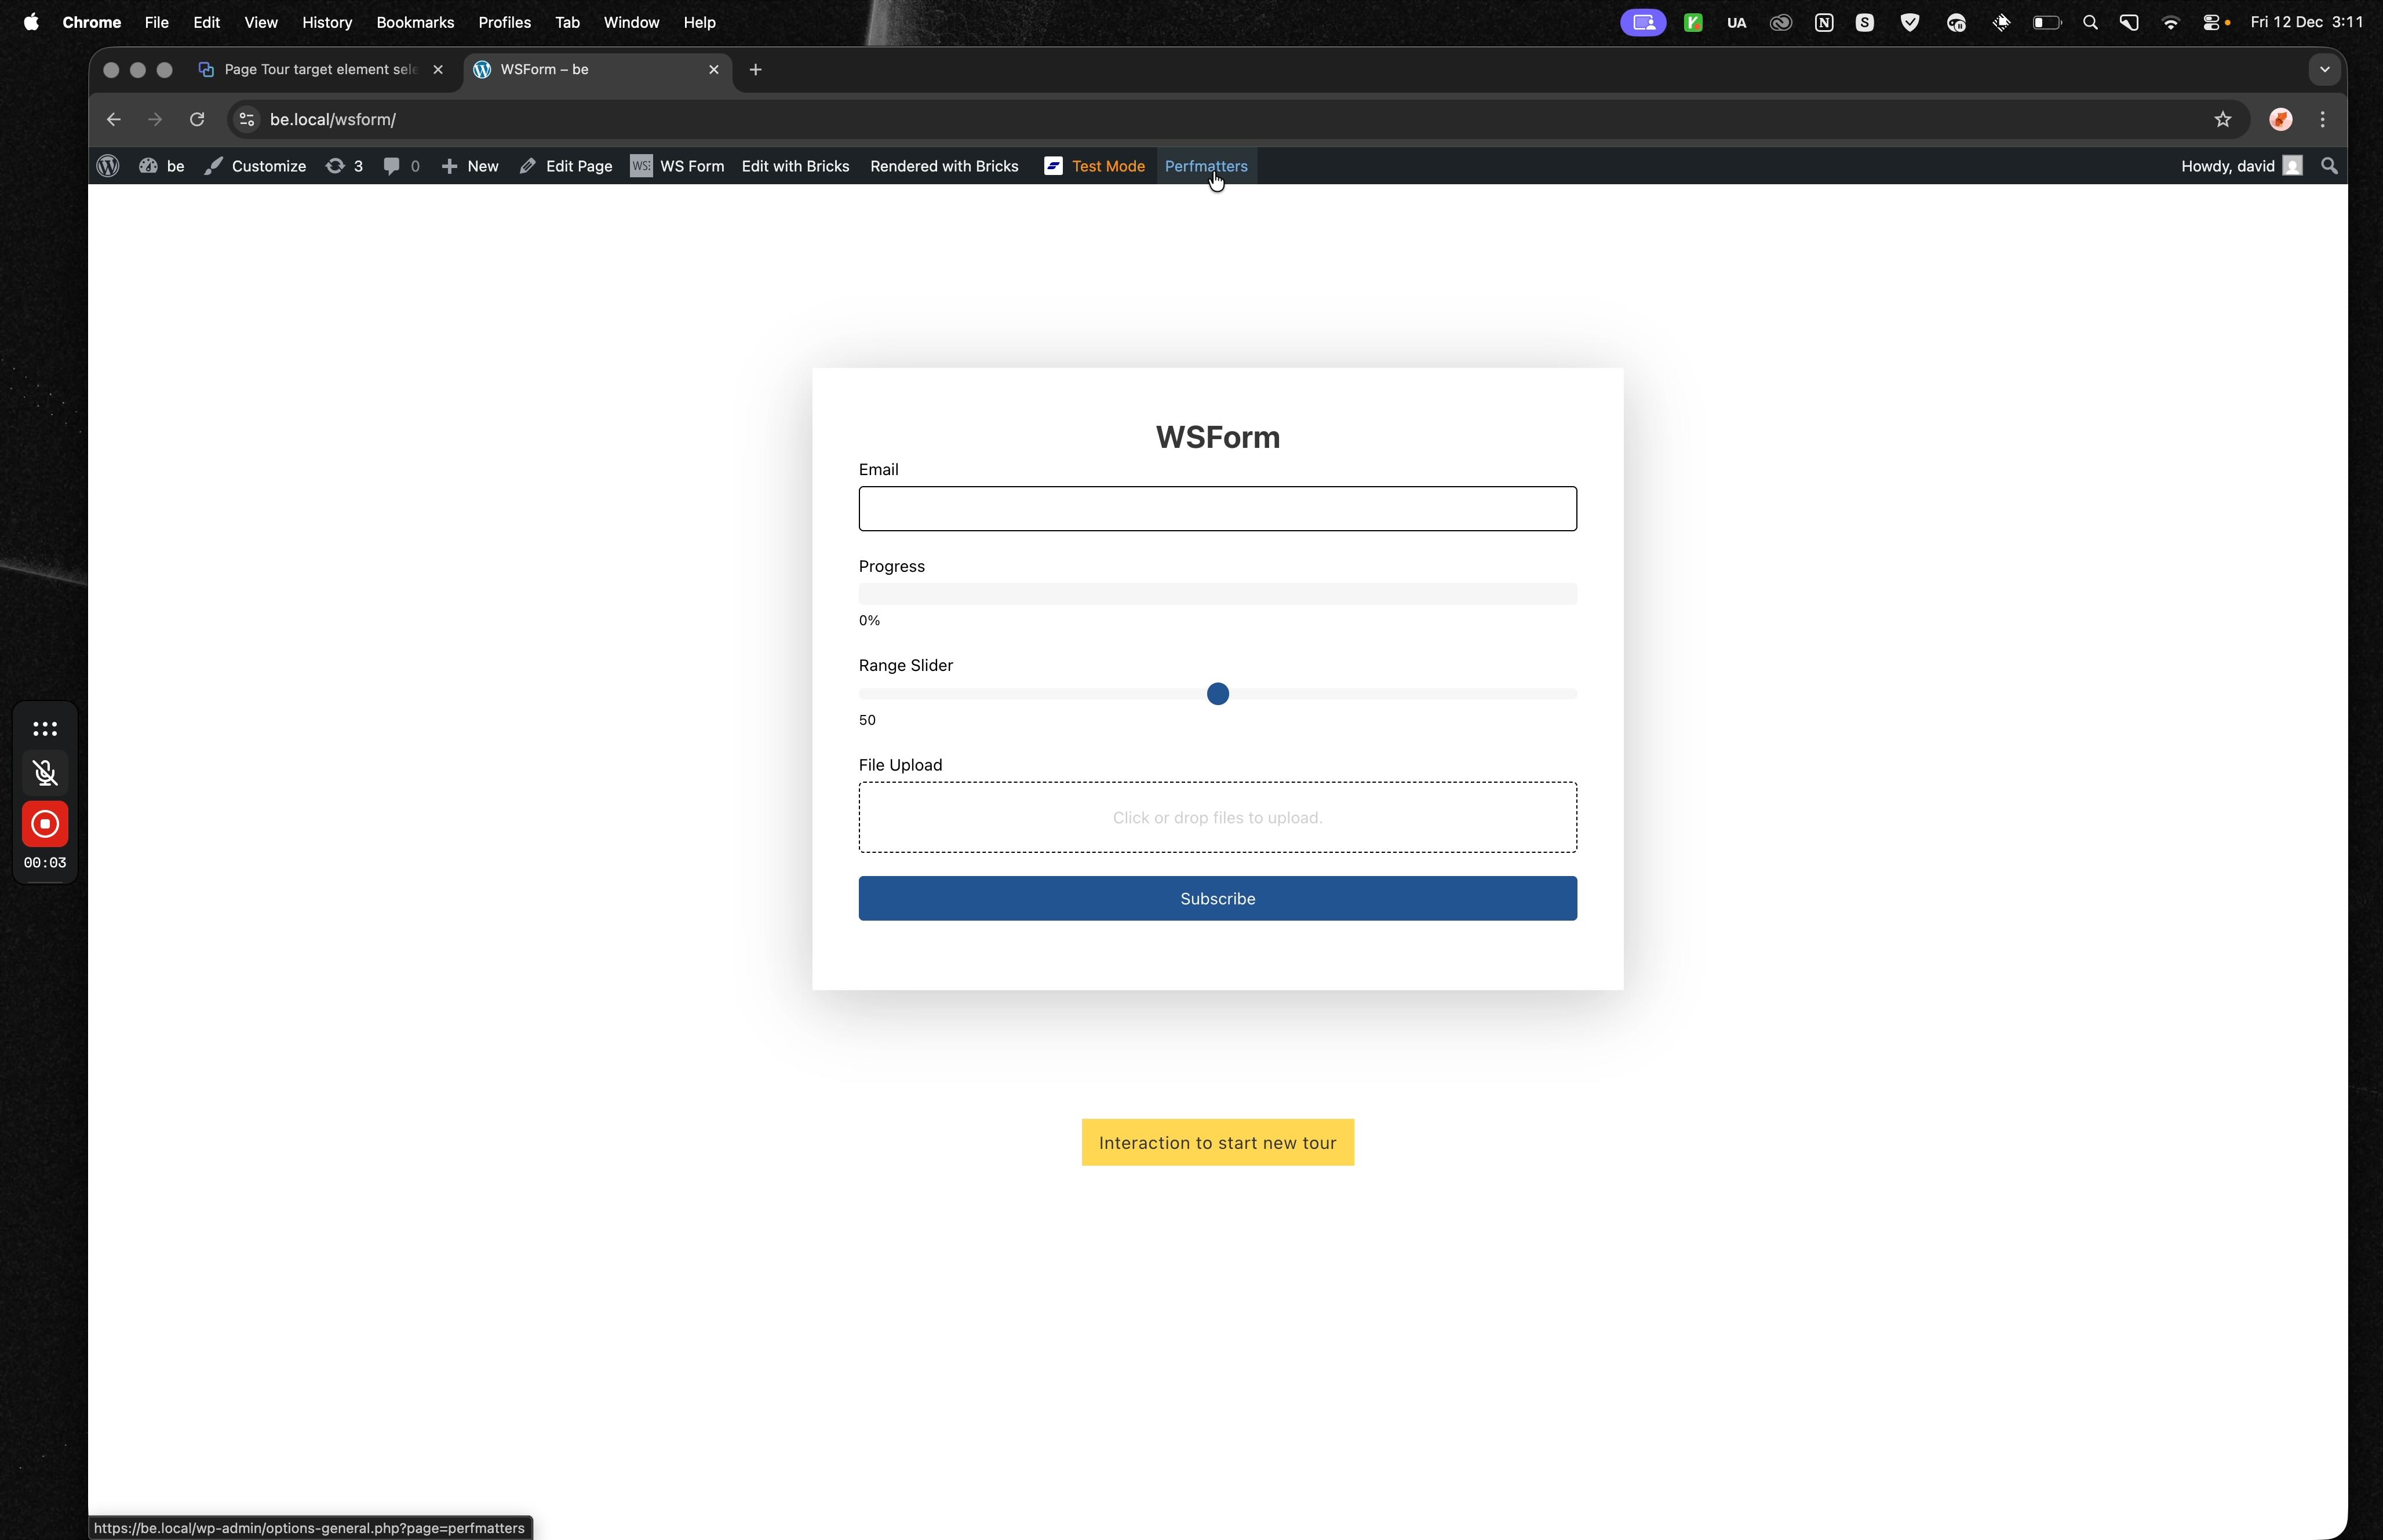
Task: Open the New content menu
Action: [470, 166]
